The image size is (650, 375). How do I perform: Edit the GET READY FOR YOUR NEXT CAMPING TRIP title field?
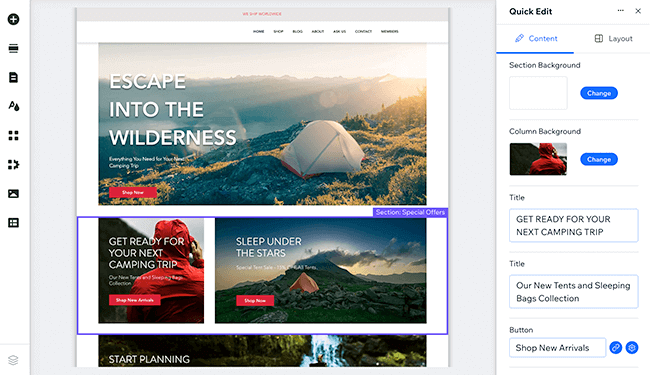[x=574, y=225]
